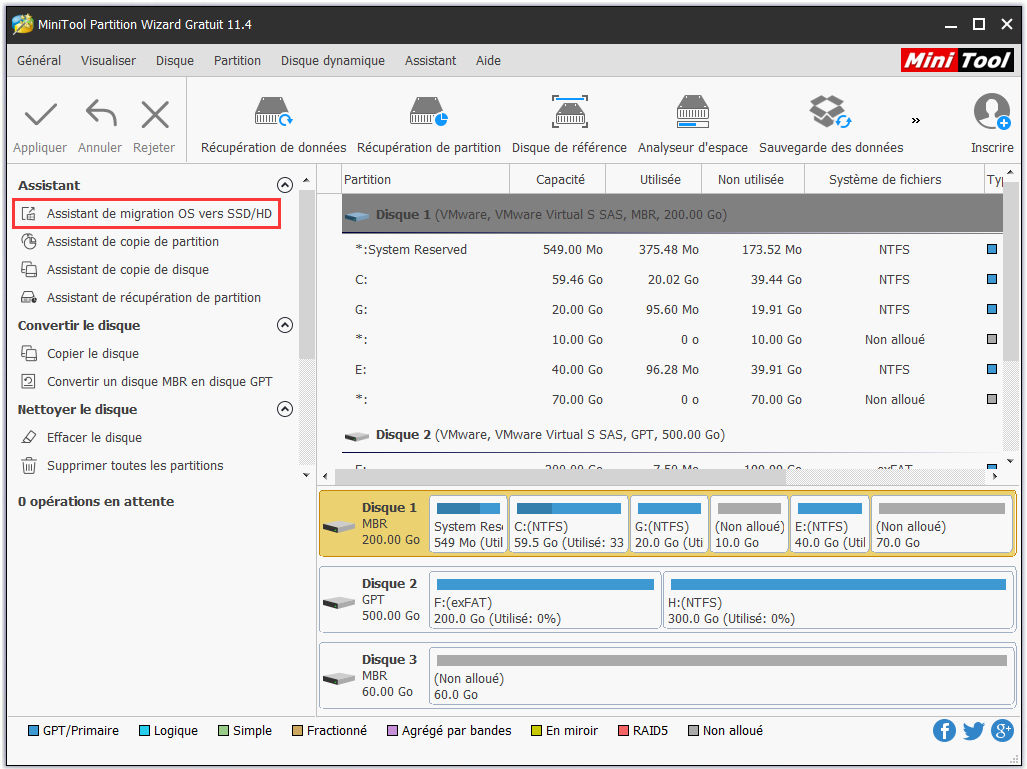Open the Assistant menu

[430, 60]
